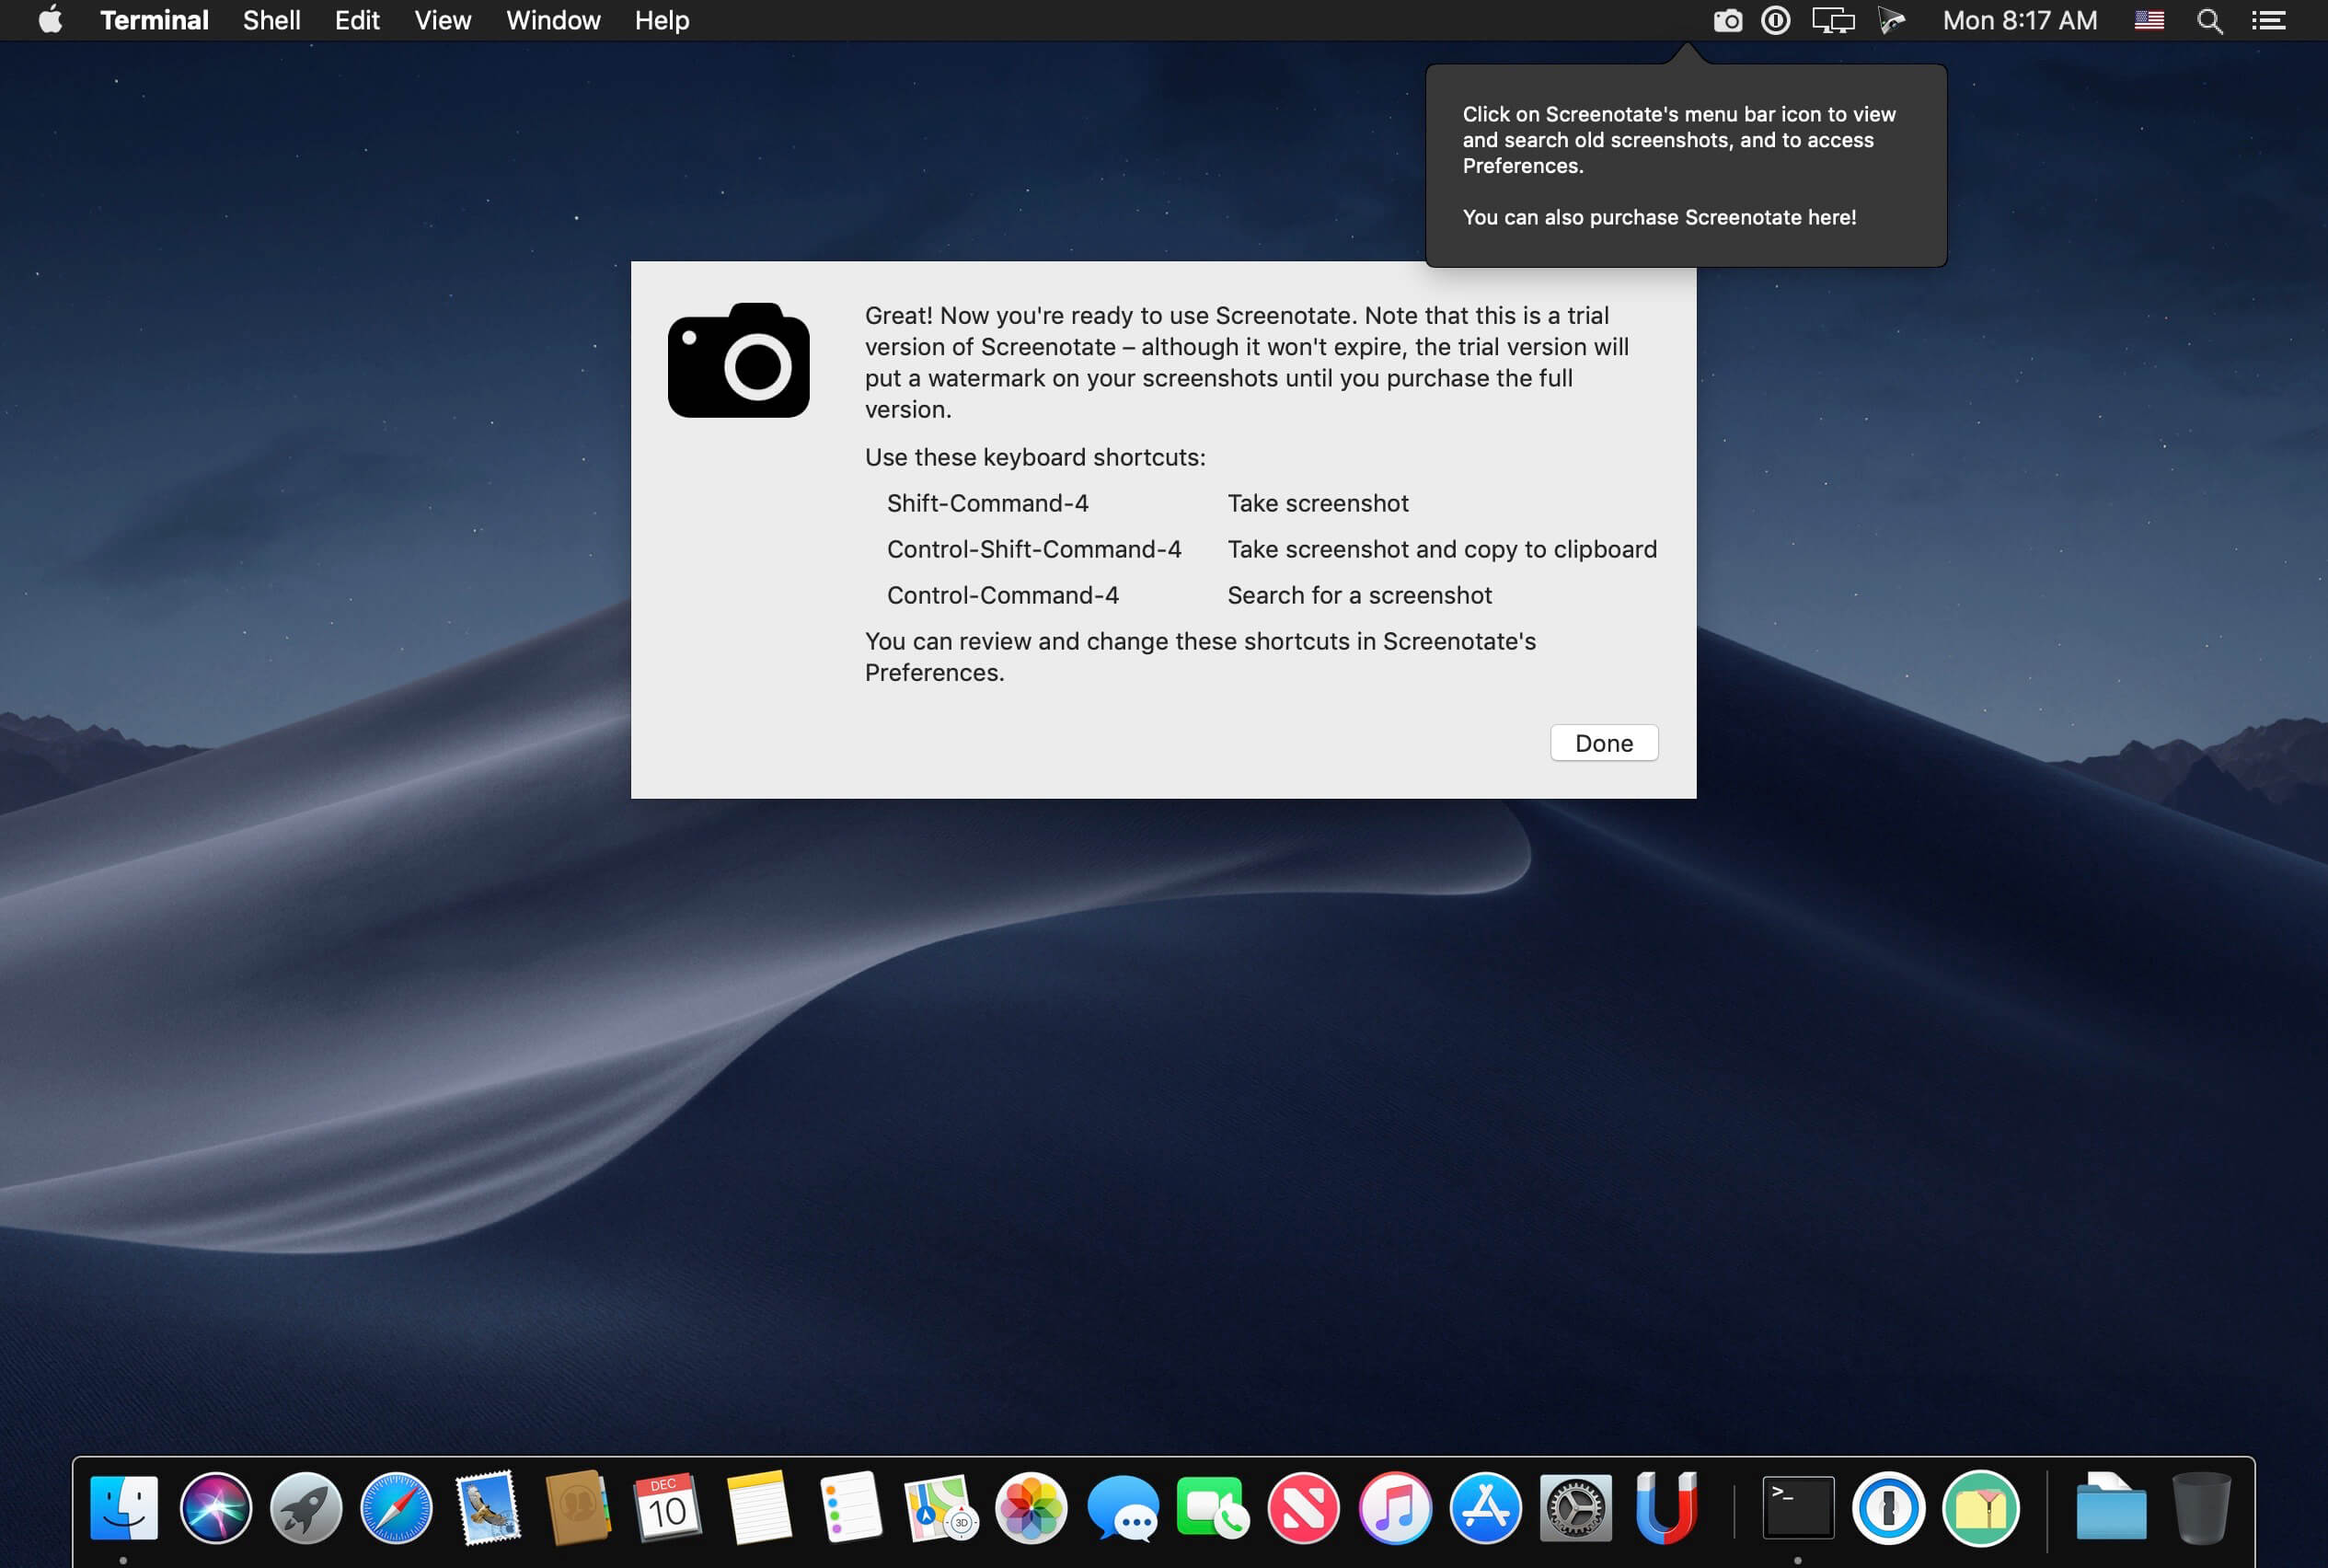Open the Trash in the dock
2328x1568 pixels.
[2200, 1507]
